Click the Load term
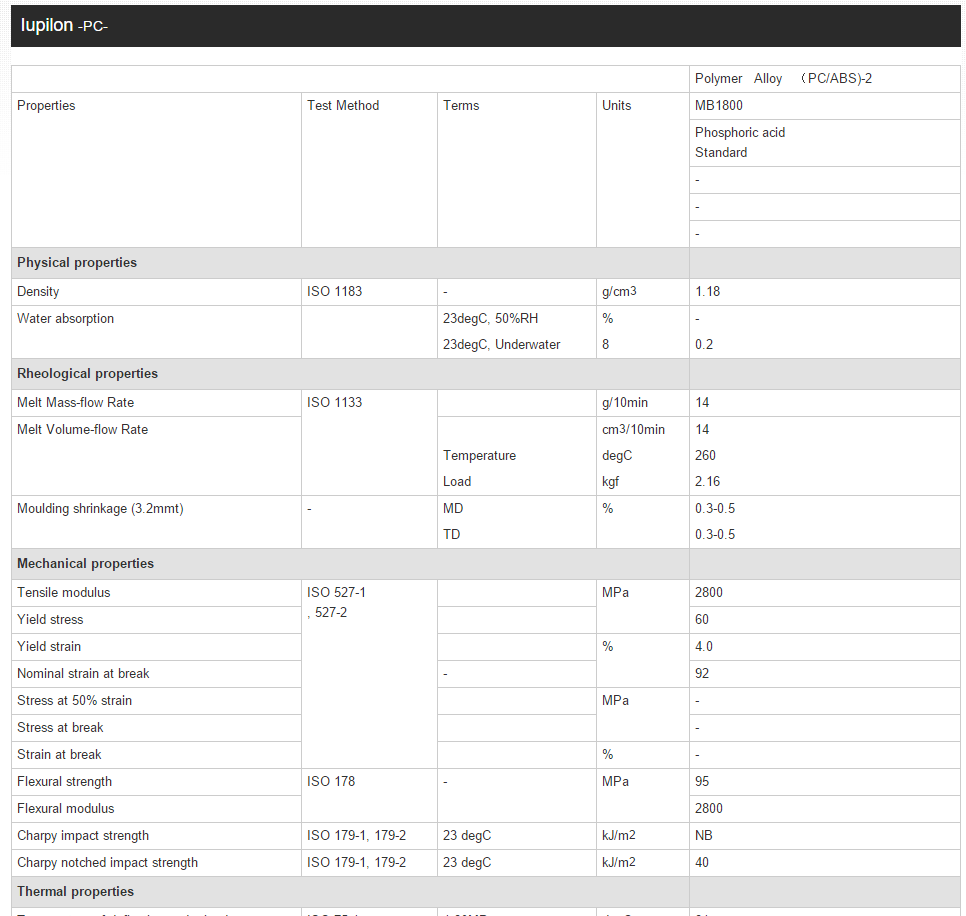This screenshot has height=916, width=966. [x=457, y=481]
